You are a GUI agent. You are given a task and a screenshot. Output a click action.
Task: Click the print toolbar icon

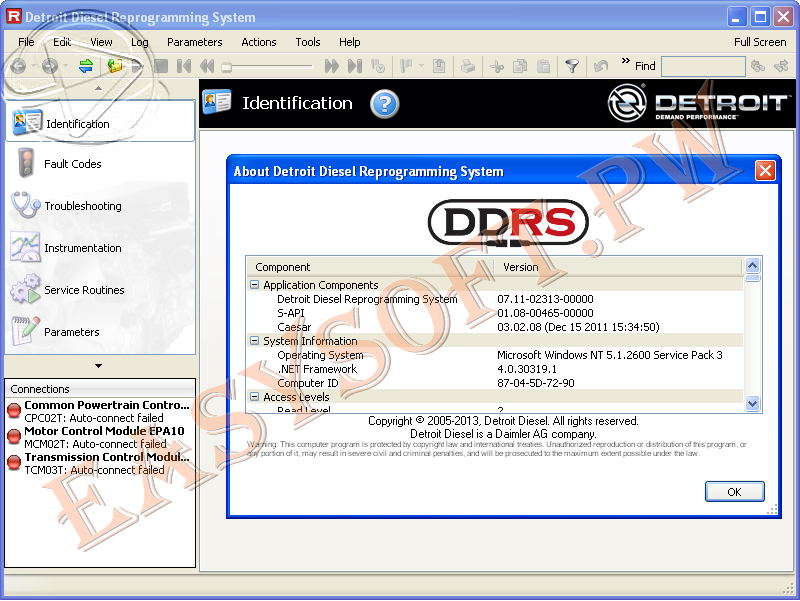pyautogui.click(x=468, y=66)
